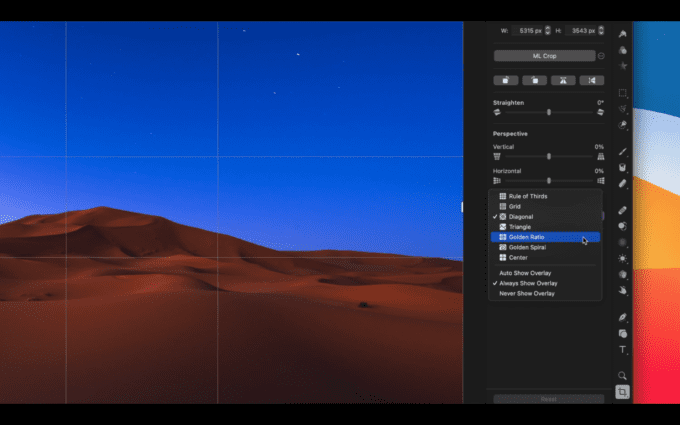Choose Never Show Overlay option

(527, 294)
